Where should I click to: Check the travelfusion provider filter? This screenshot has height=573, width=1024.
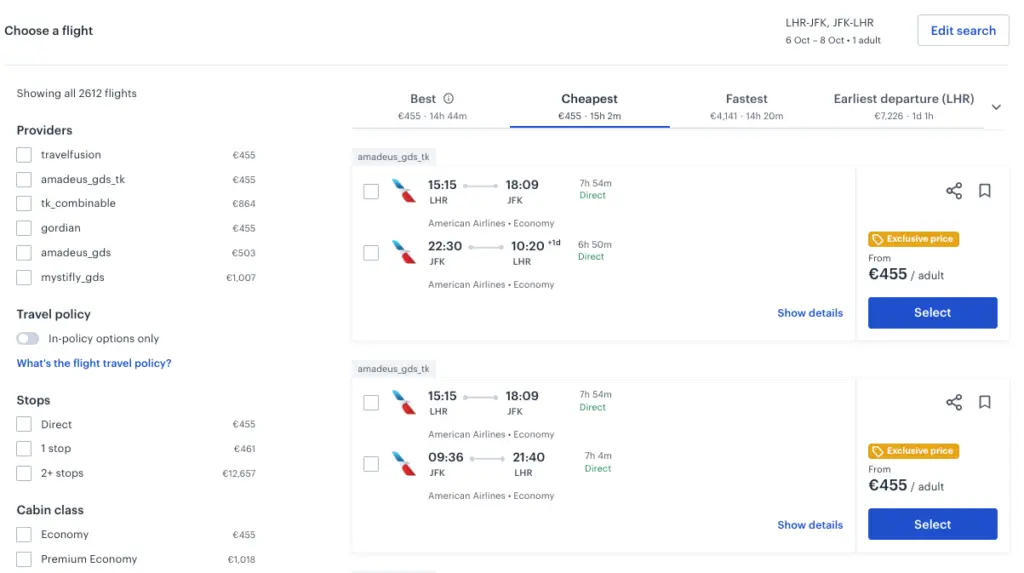24,155
